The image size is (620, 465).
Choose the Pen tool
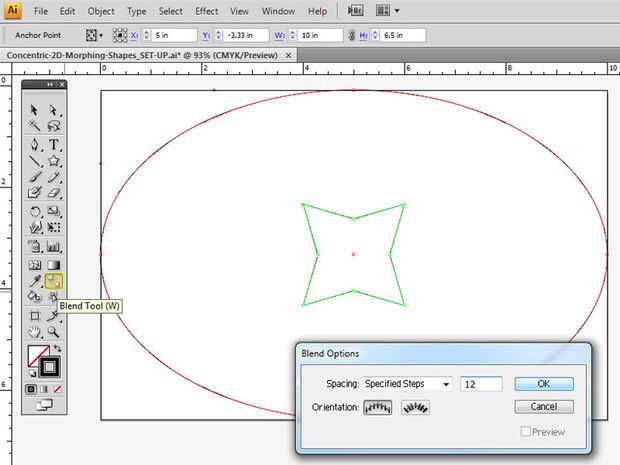click(x=35, y=145)
